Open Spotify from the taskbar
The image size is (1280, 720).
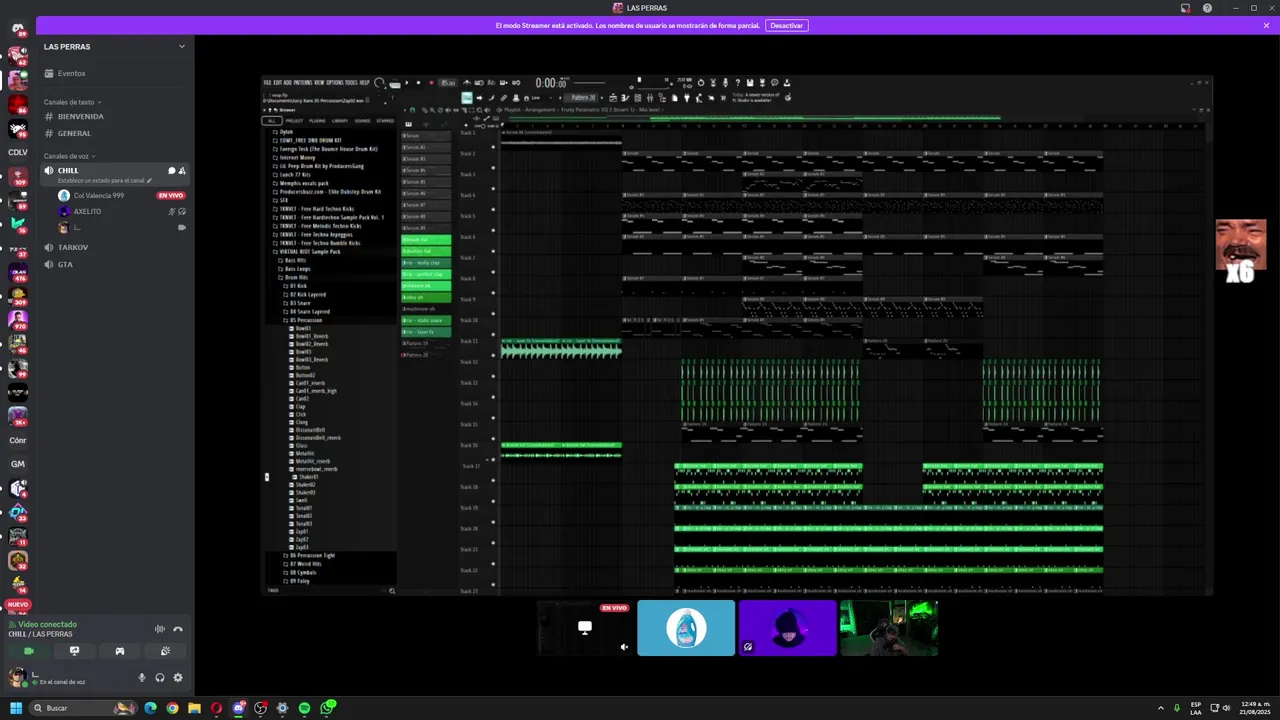[304, 708]
